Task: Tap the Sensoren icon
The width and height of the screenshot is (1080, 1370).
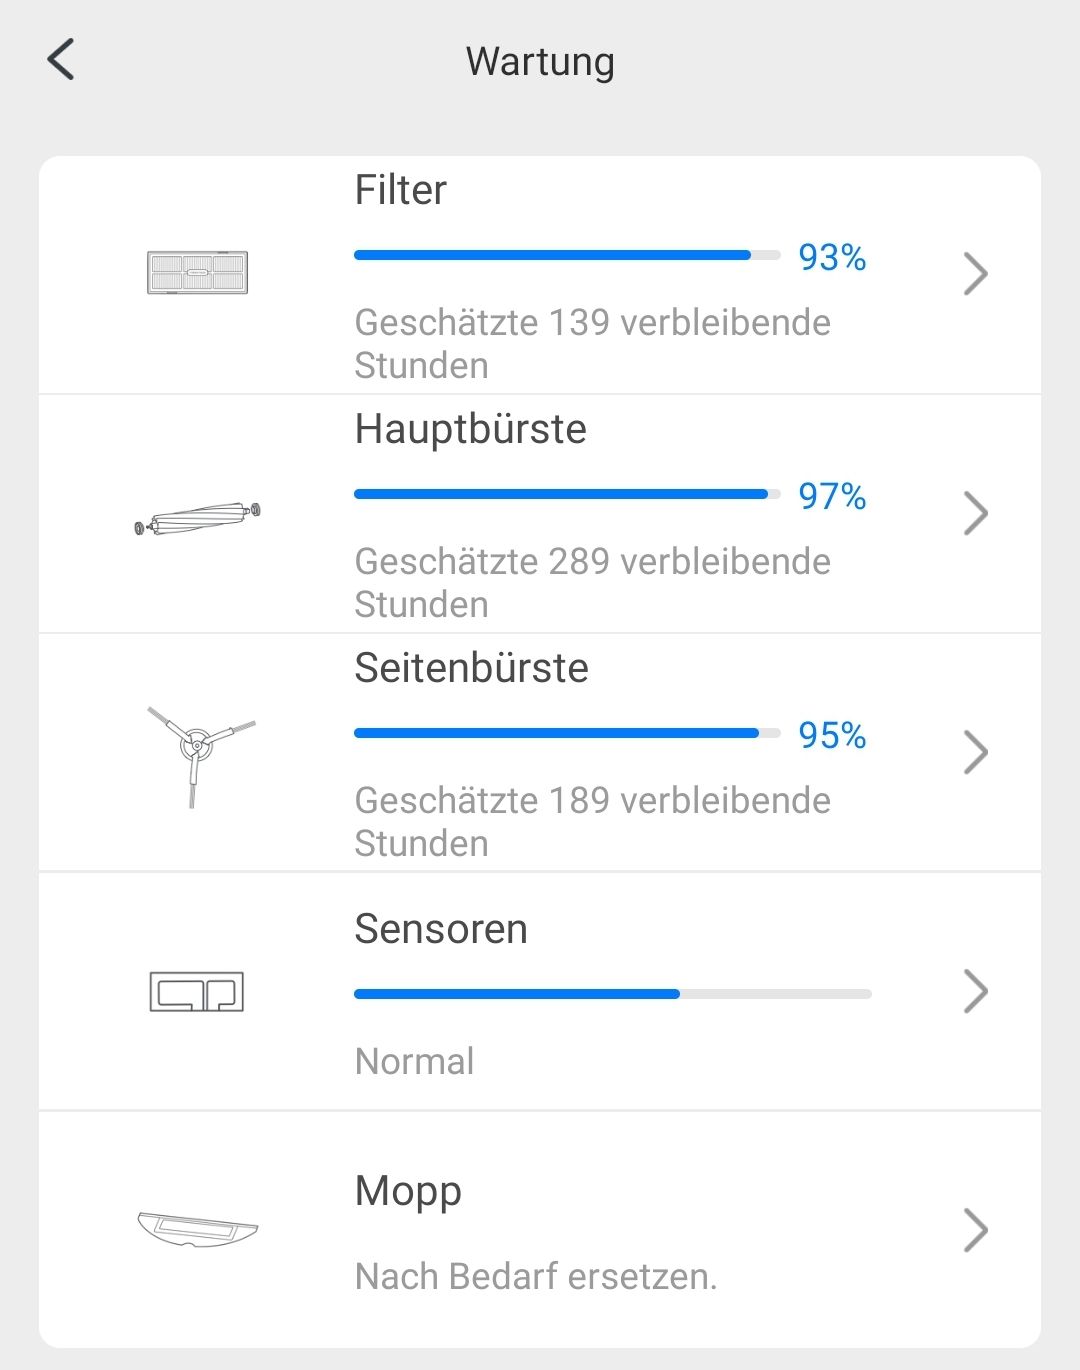Action: [197, 991]
